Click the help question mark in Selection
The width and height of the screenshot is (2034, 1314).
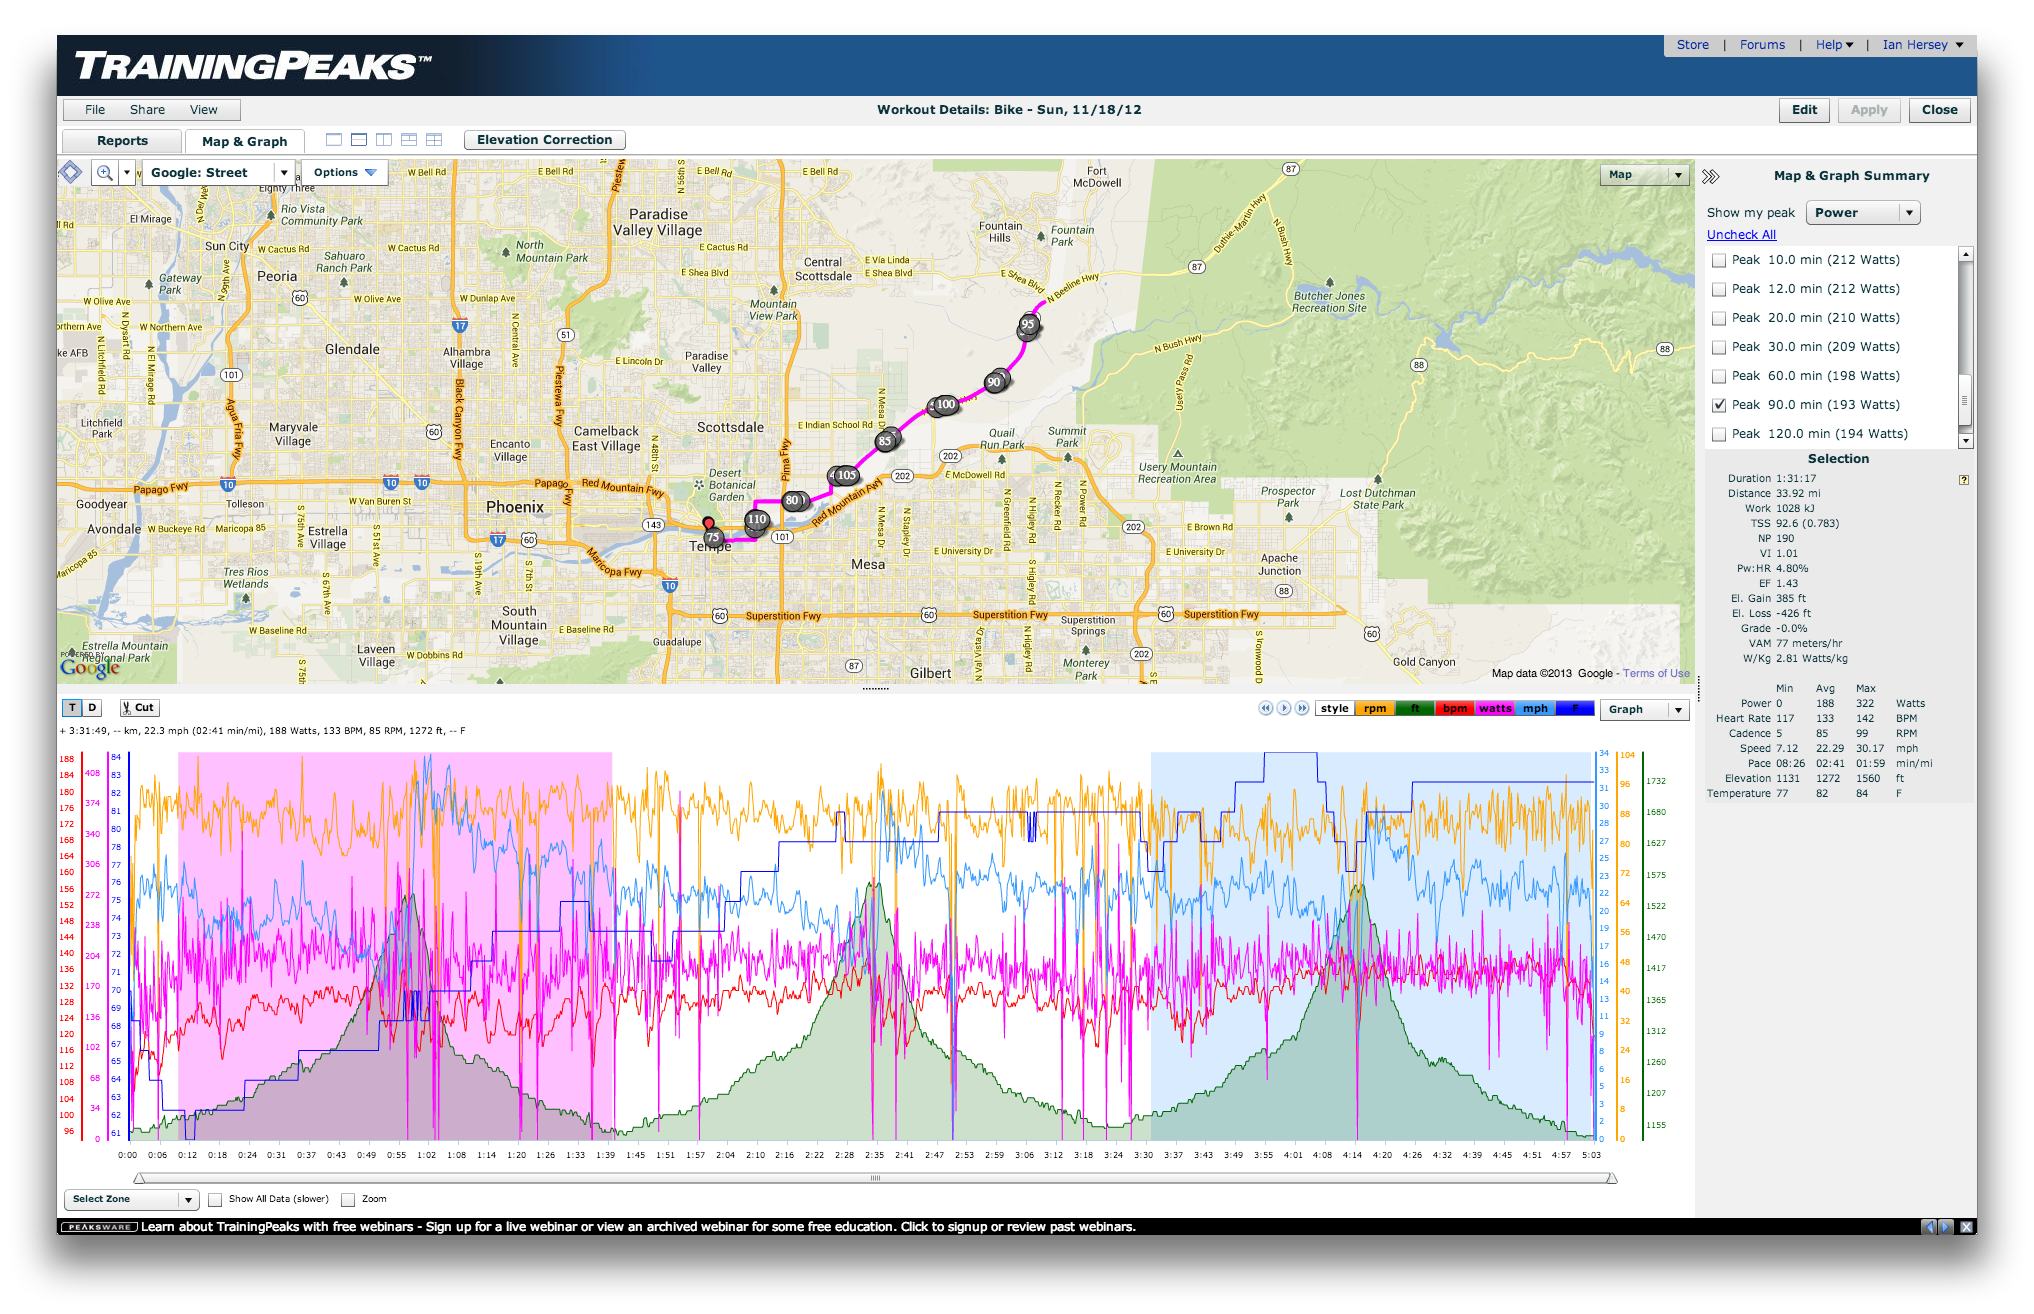click(1964, 480)
